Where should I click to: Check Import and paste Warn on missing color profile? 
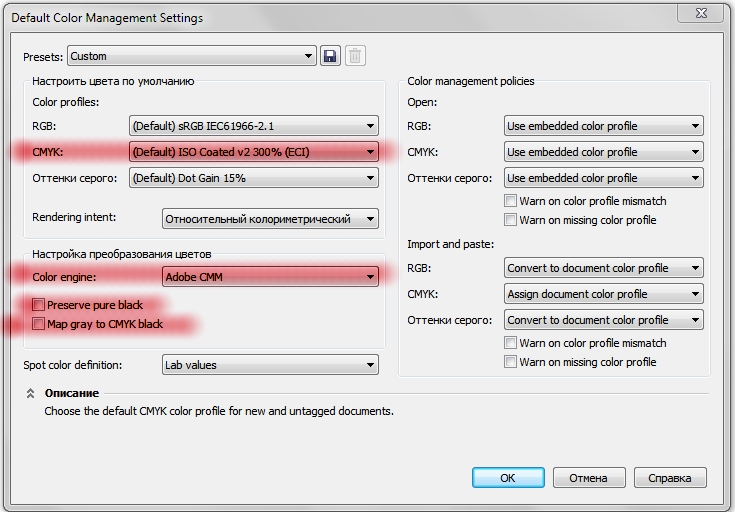coord(510,362)
